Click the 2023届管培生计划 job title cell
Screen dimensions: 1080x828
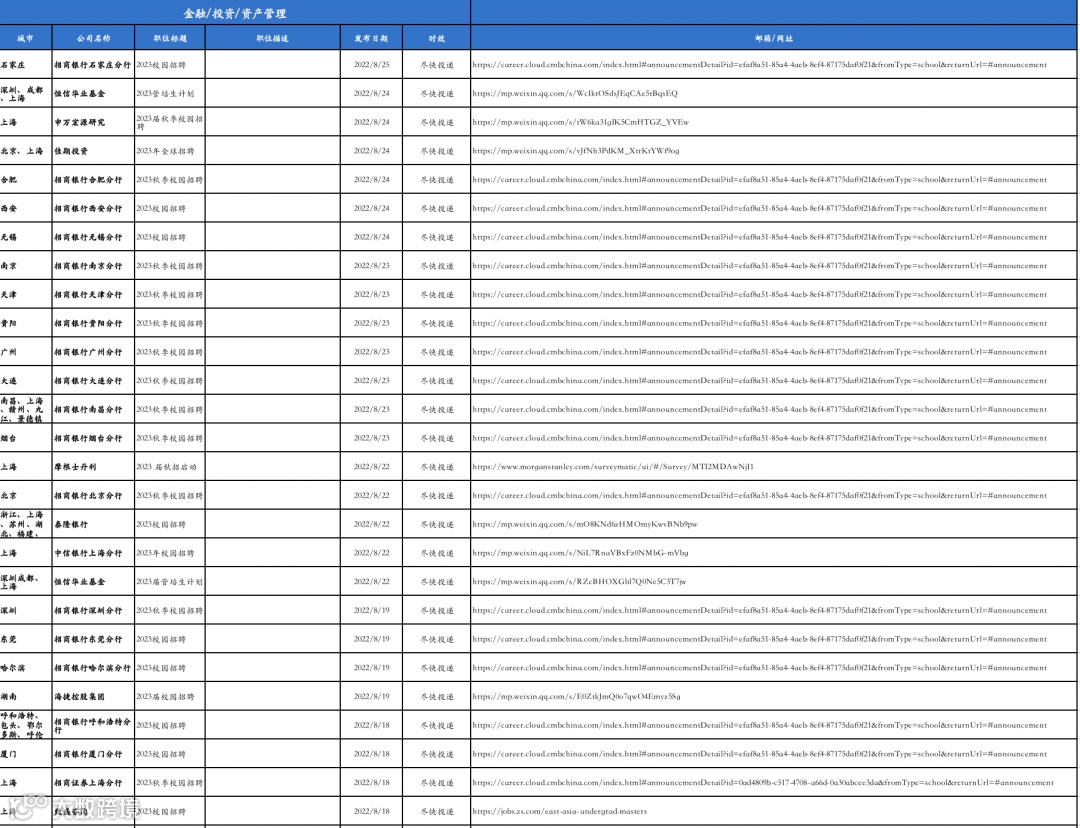170,582
